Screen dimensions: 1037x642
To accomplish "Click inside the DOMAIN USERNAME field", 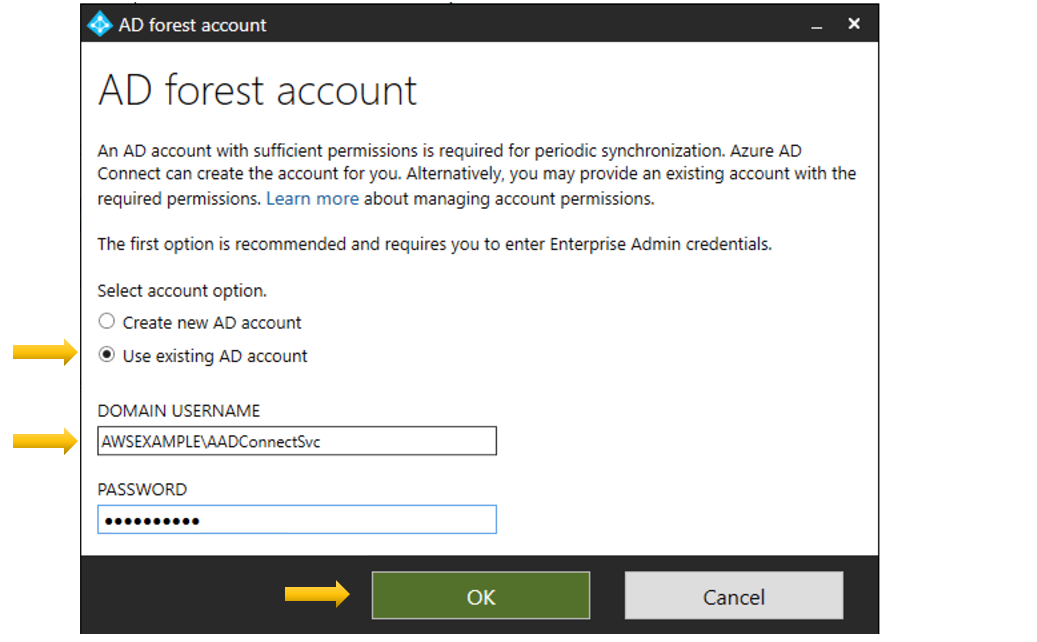I will pos(297,441).
